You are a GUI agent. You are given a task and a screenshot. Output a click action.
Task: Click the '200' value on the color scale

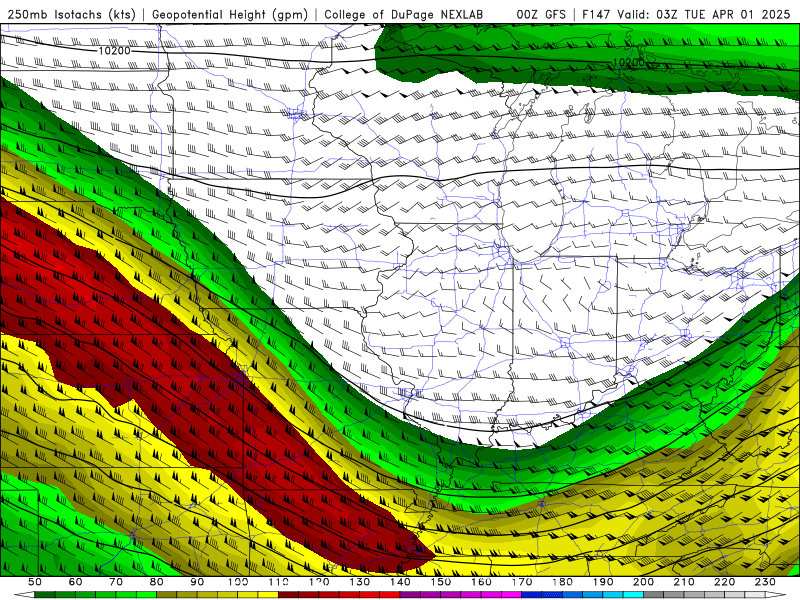point(643,582)
